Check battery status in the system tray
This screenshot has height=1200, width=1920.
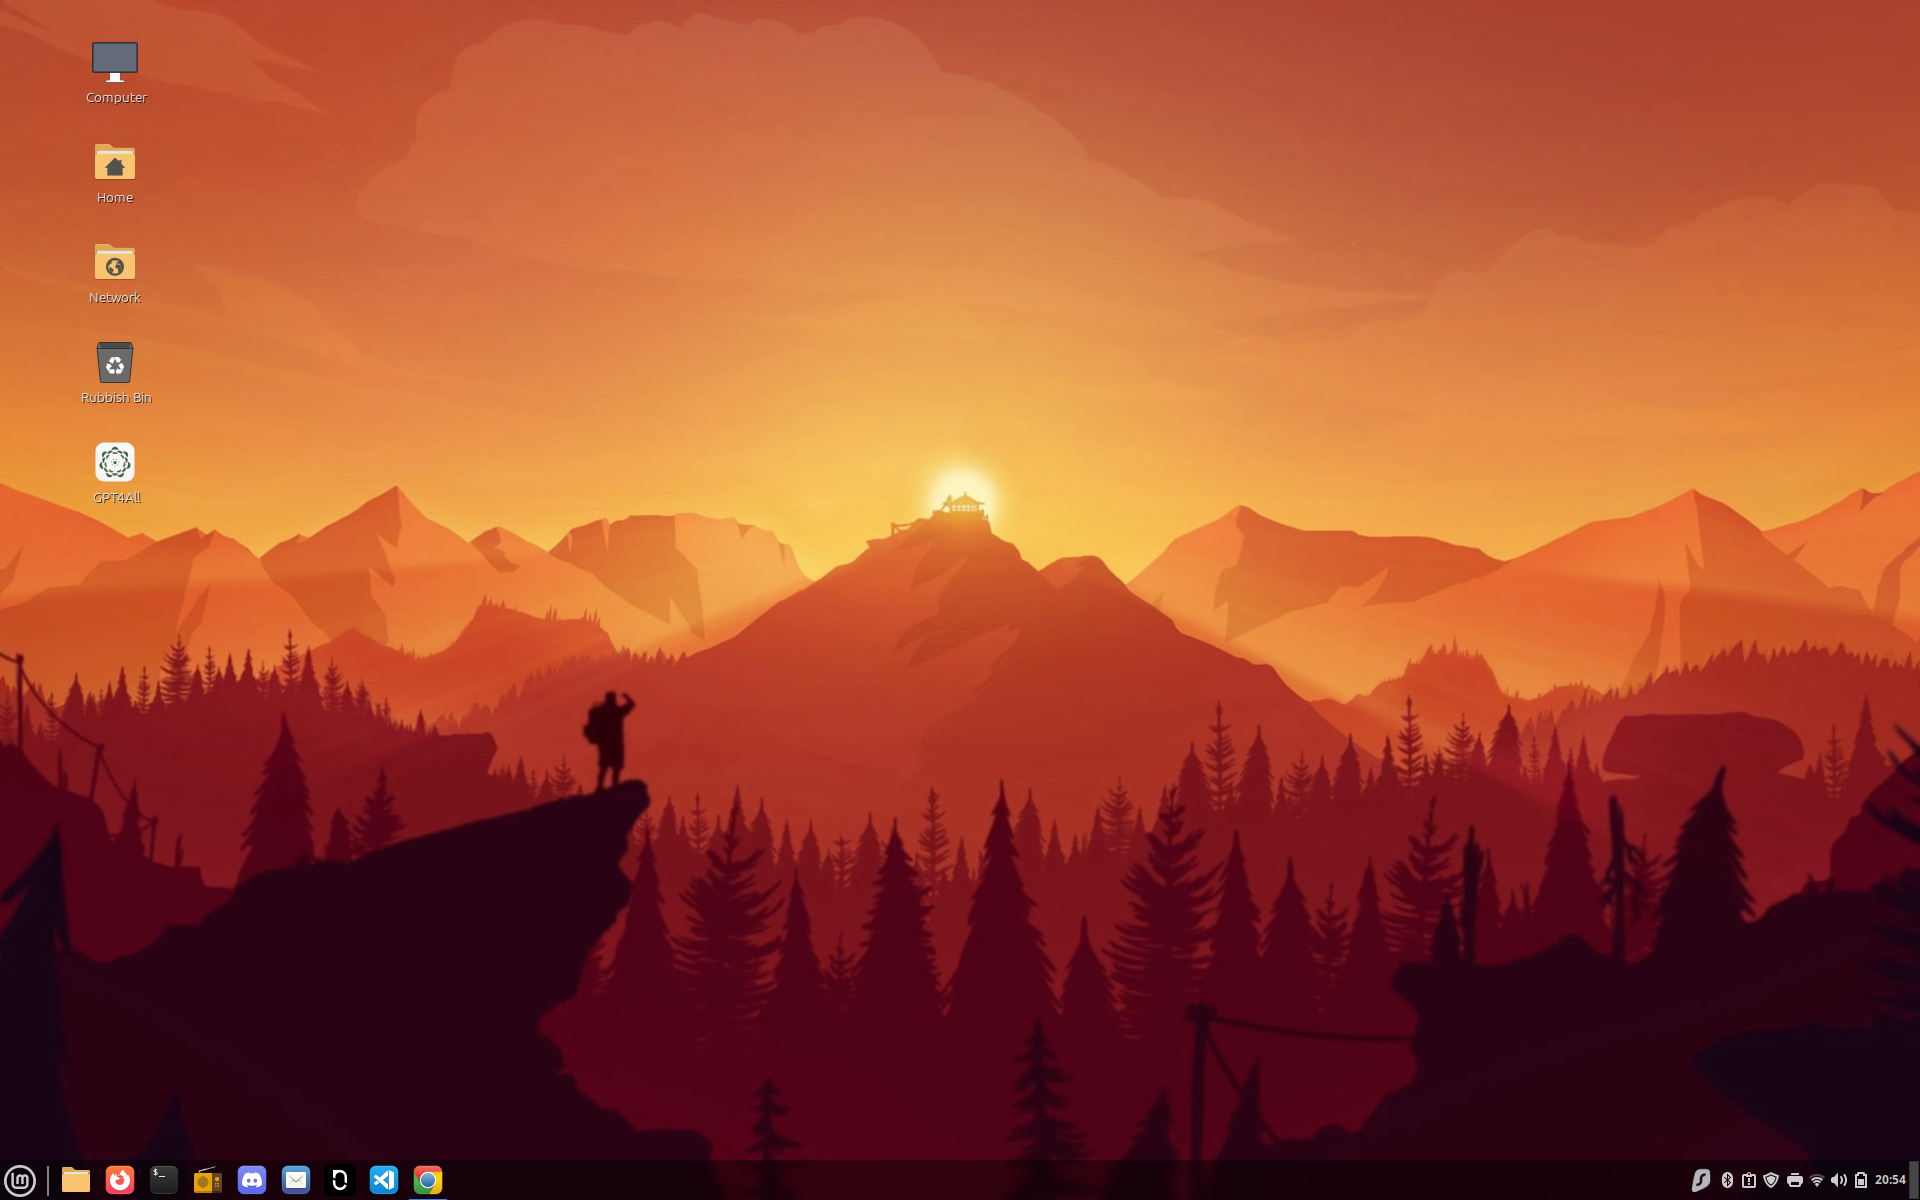1862,1180
